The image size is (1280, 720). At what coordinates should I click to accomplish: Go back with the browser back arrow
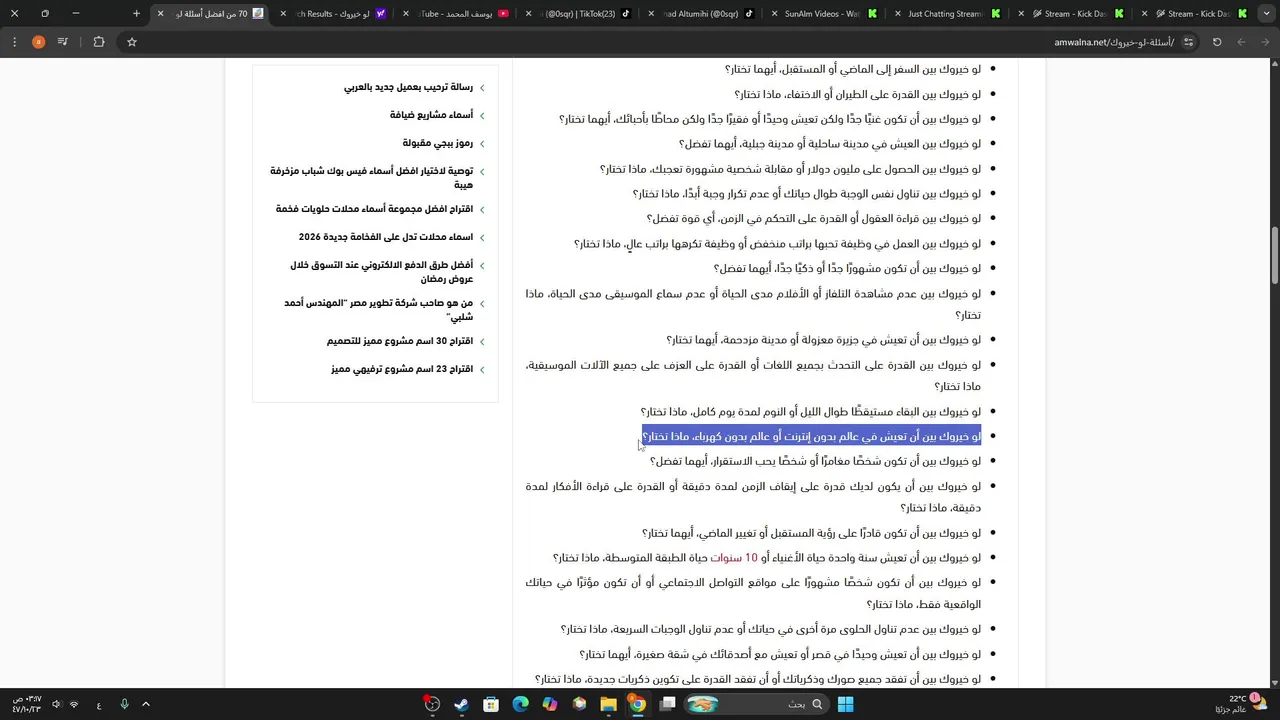1265,42
